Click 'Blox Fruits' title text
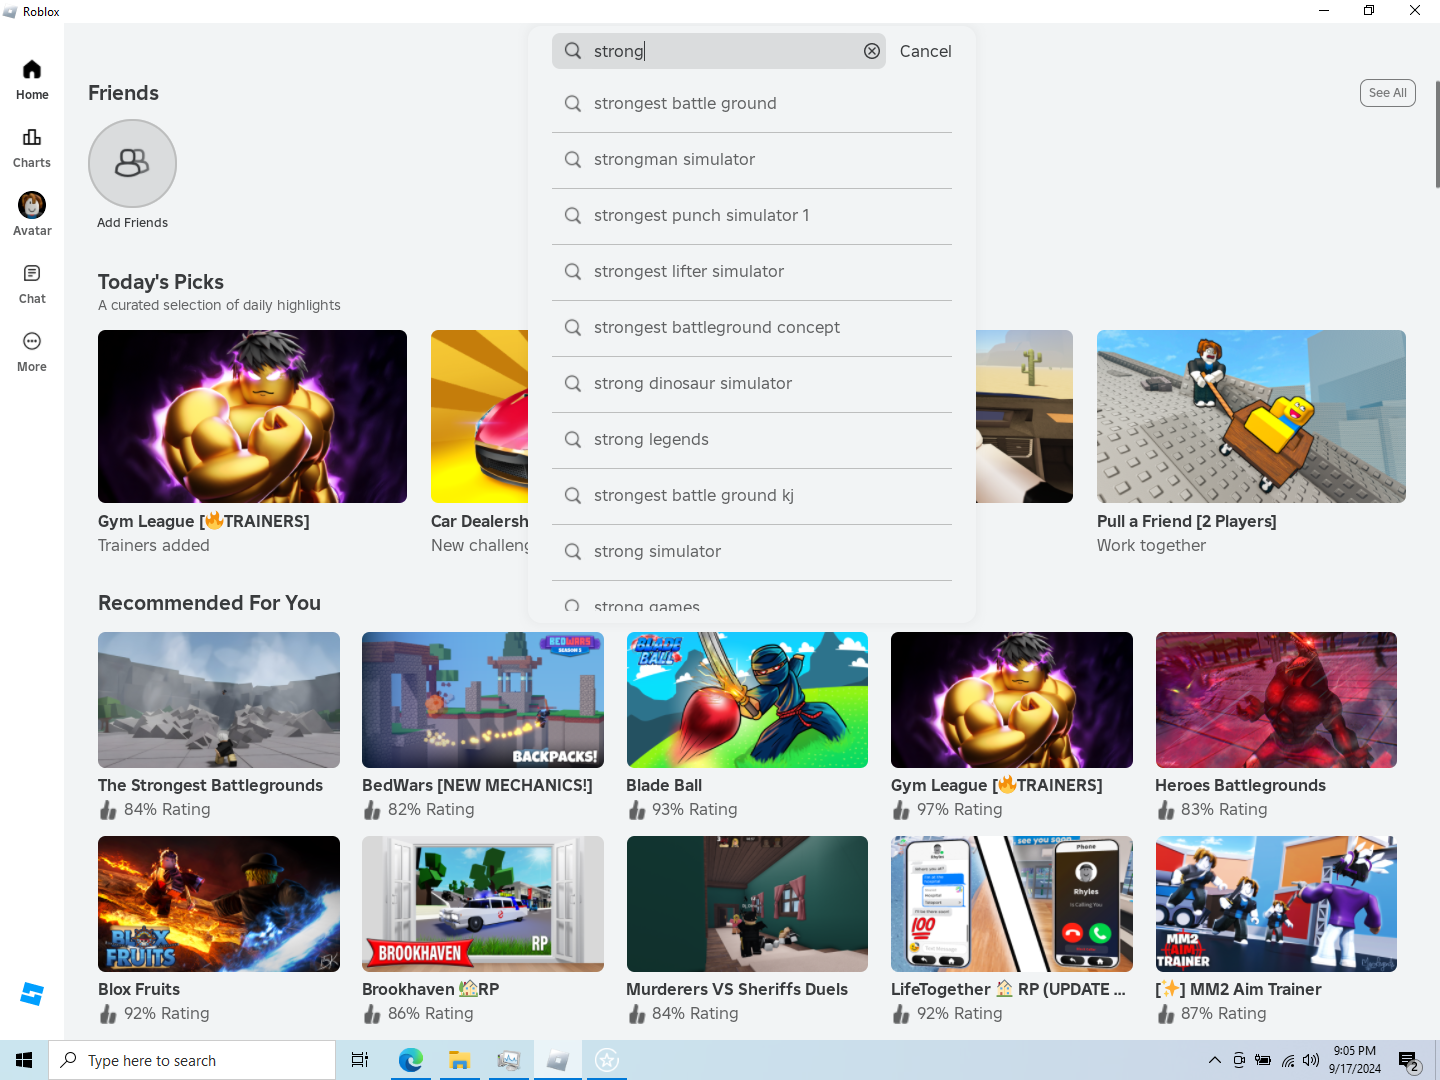Image resolution: width=1440 pixels, height=1080 pixels. point(139,990)
